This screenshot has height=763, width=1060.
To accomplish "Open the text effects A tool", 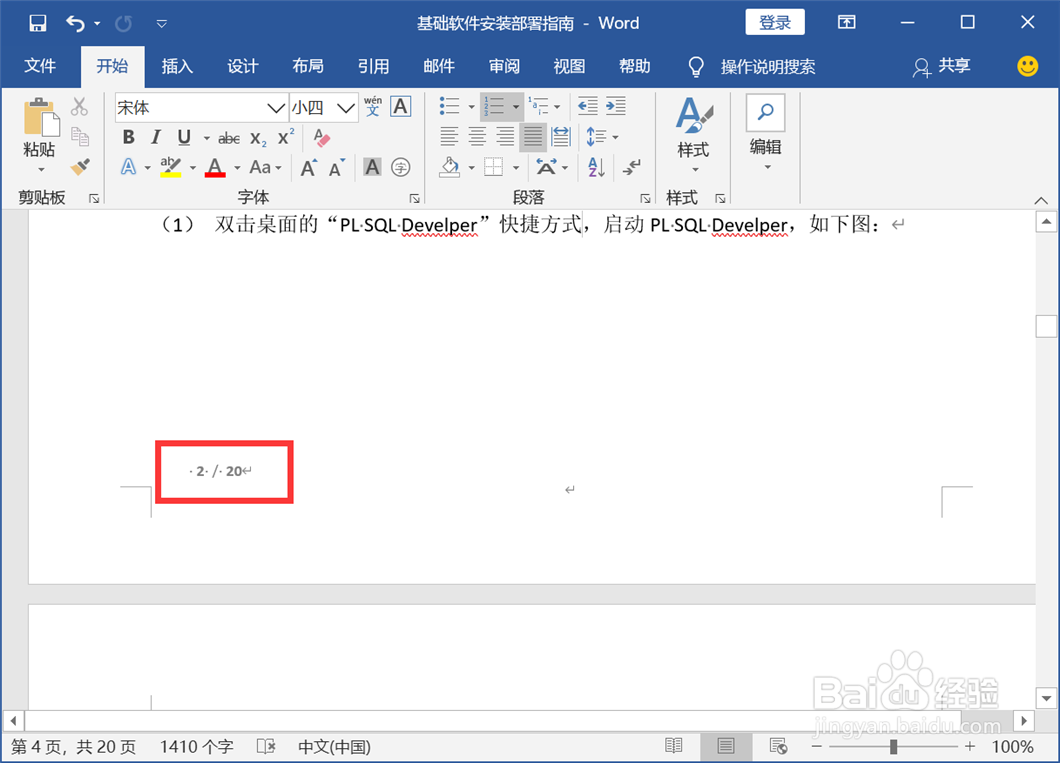I will [128, 167].
